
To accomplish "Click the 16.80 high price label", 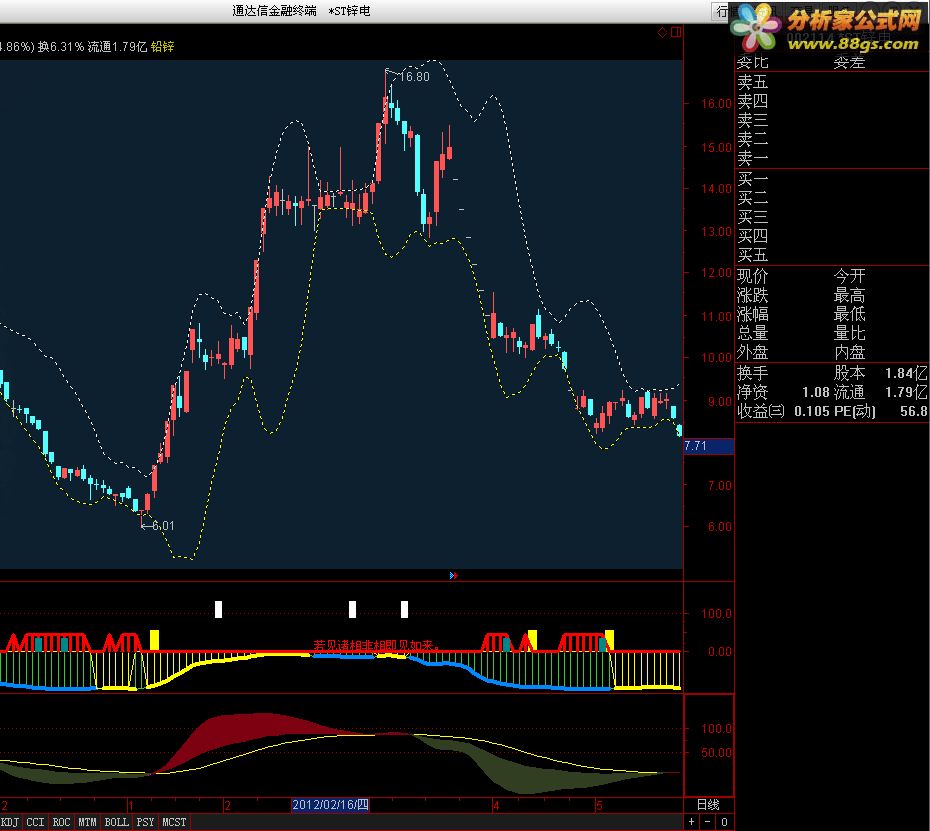I will pos(414,77).
